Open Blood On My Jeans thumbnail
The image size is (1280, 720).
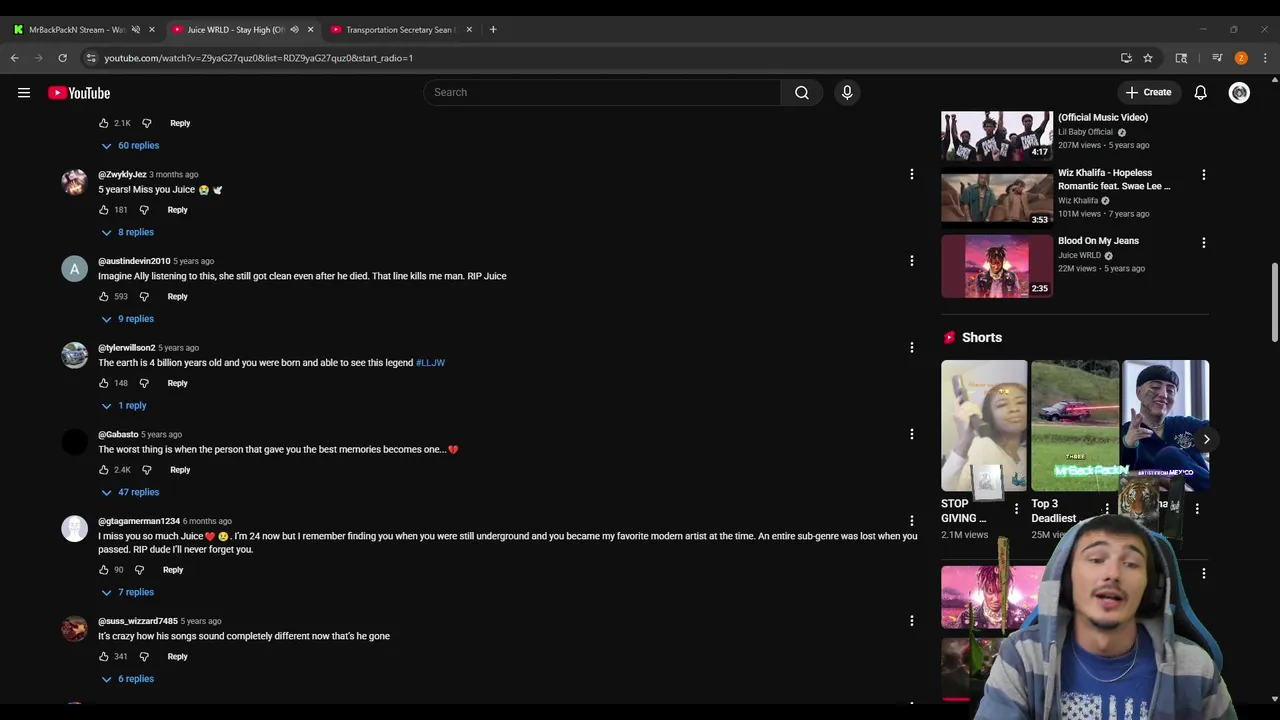(997, 266)
